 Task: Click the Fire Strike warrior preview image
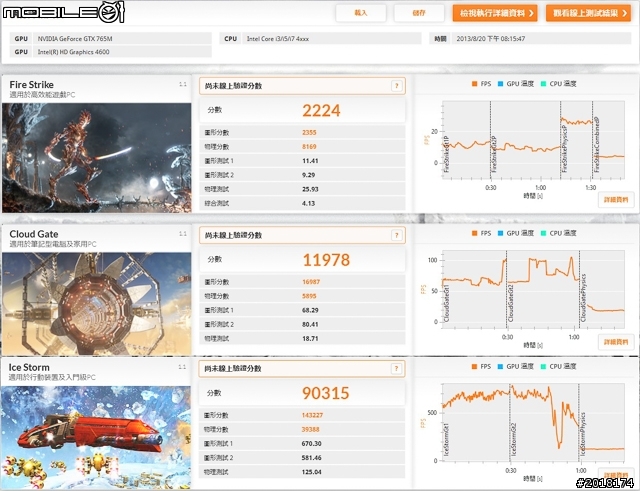pos(97,158)
